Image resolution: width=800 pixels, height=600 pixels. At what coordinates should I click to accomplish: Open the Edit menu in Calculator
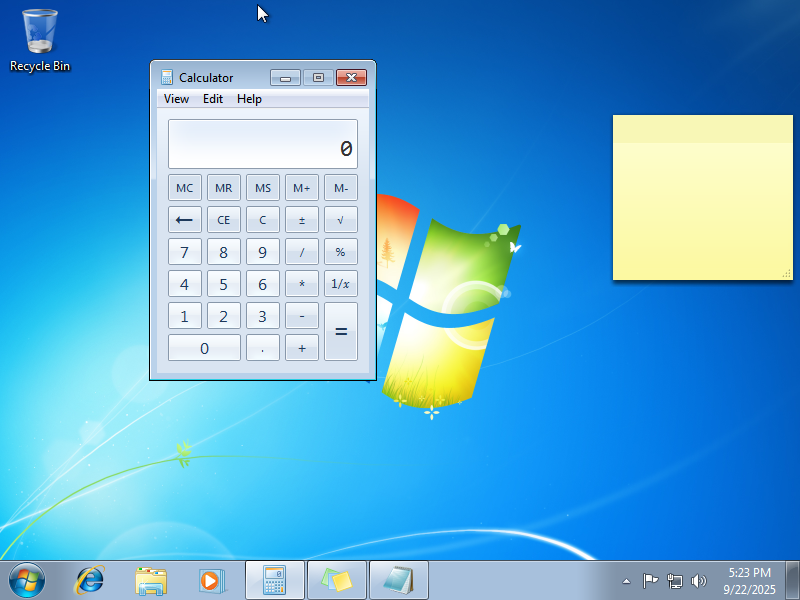click(213, 99)
